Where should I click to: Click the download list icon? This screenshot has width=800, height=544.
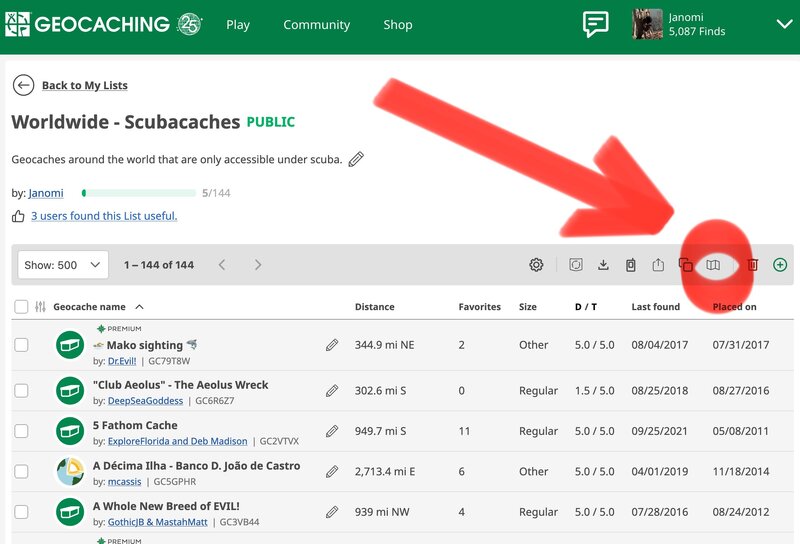603,265
